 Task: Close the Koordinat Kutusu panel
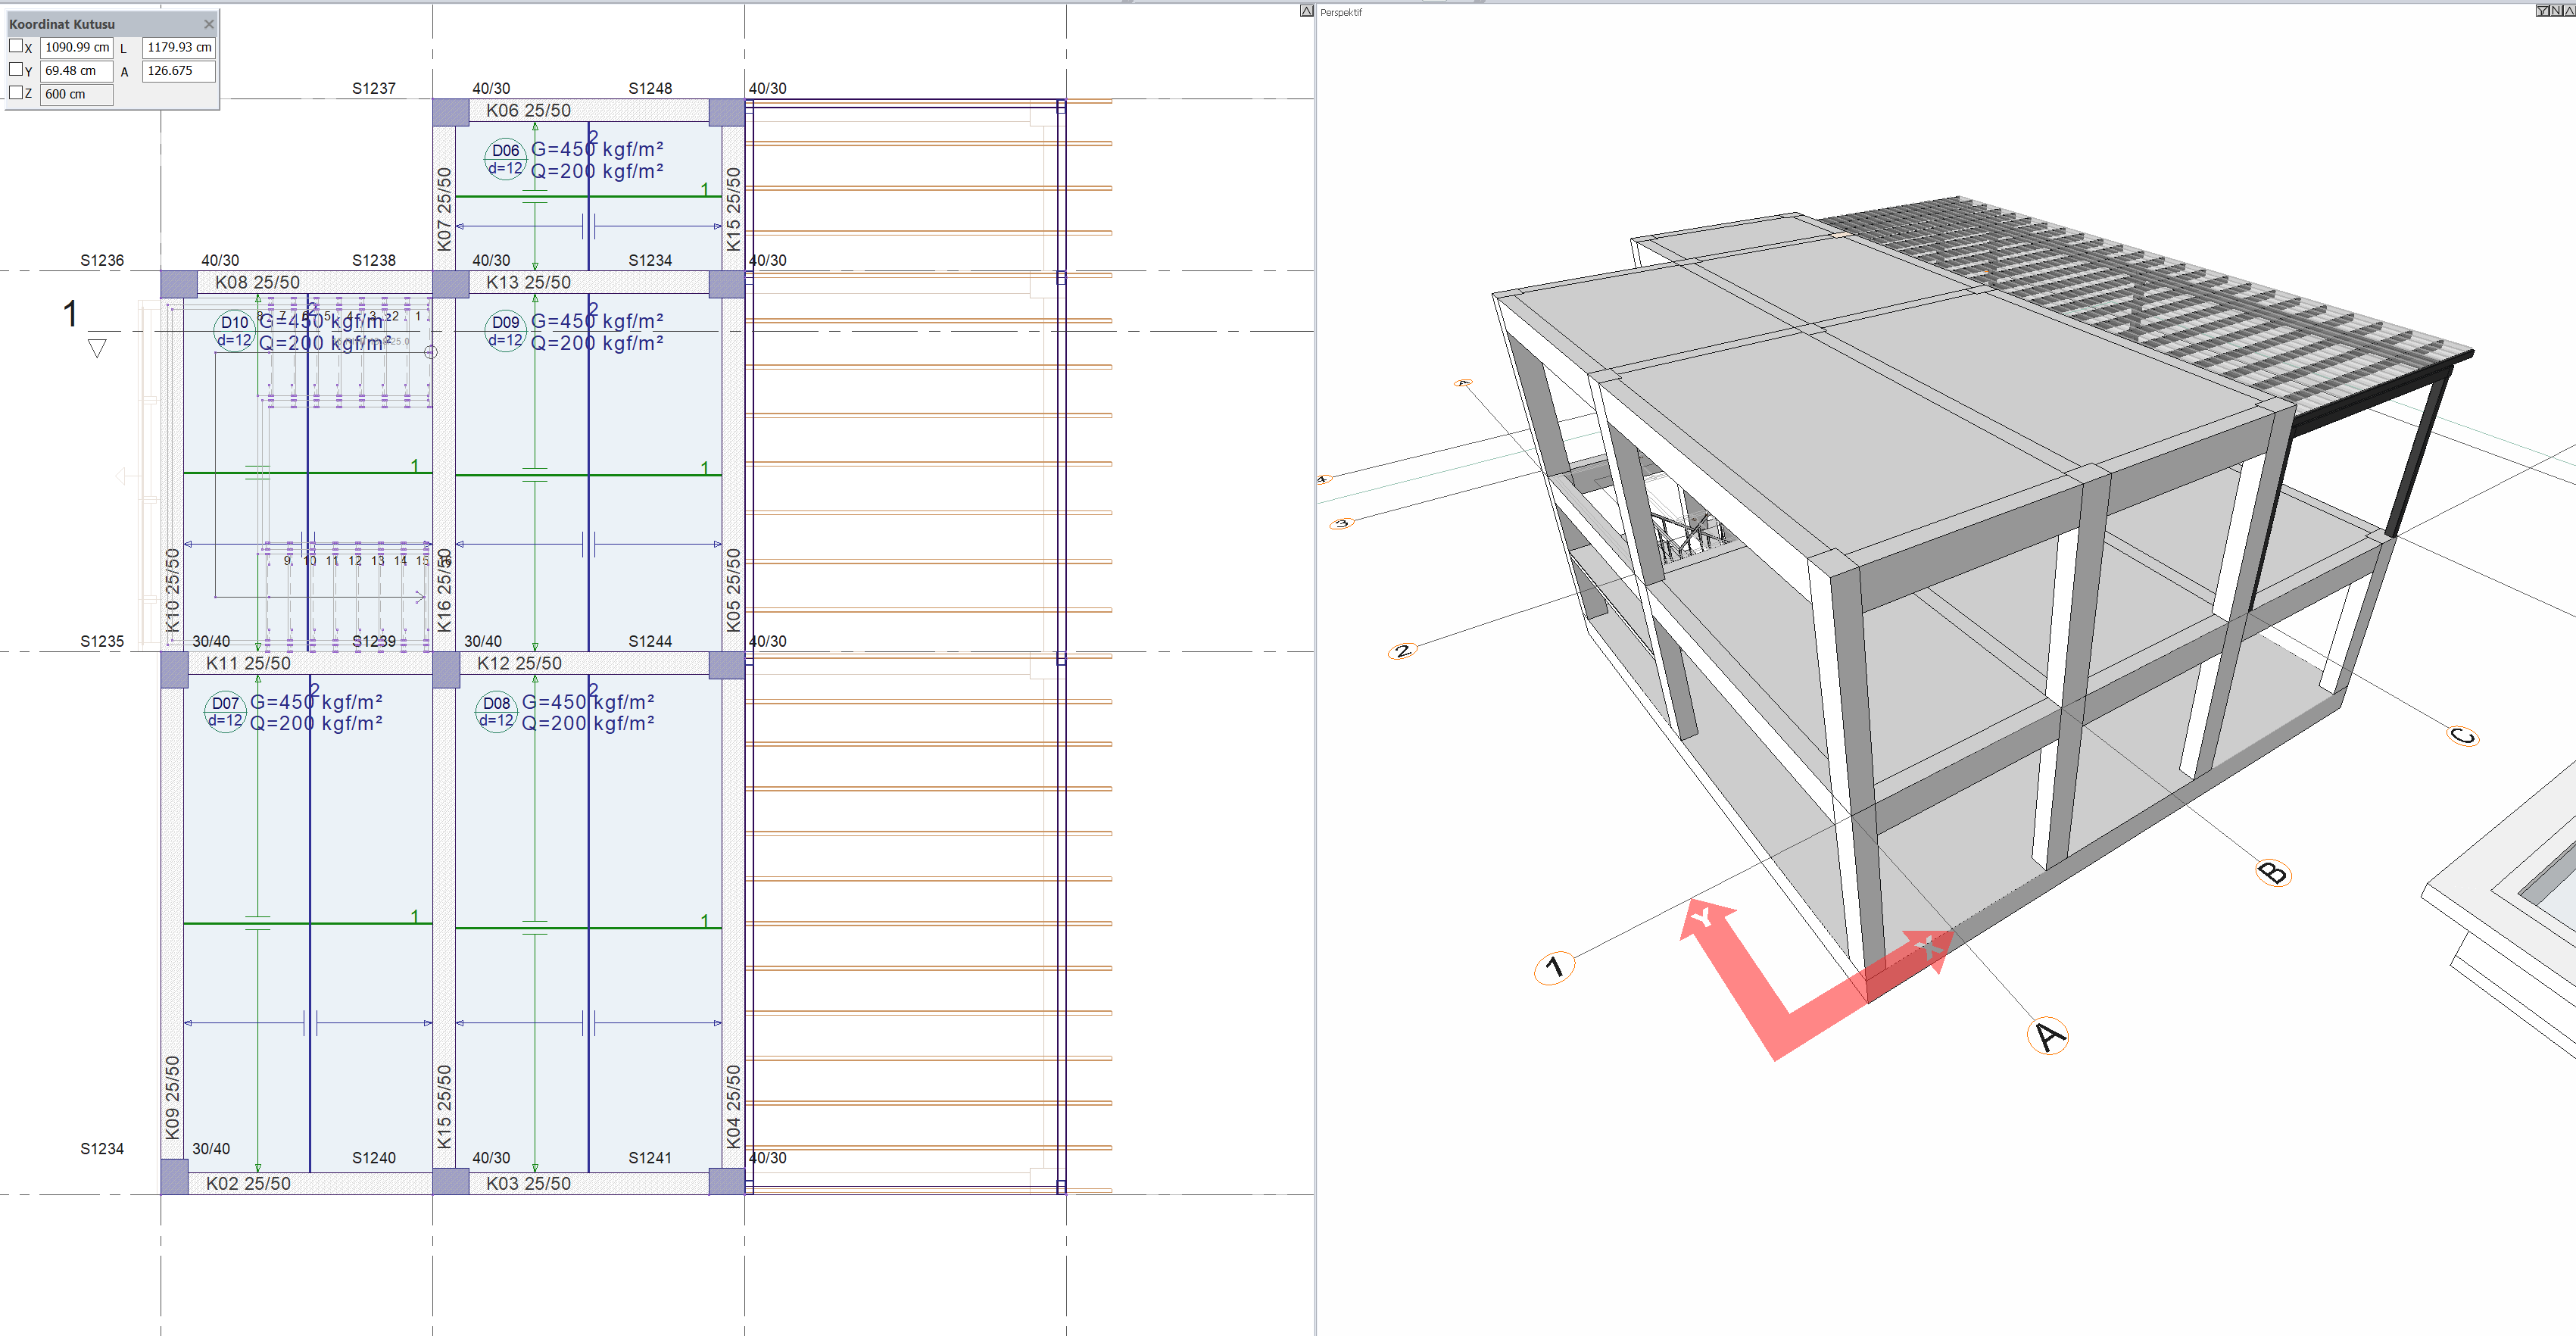pos(208,24)
